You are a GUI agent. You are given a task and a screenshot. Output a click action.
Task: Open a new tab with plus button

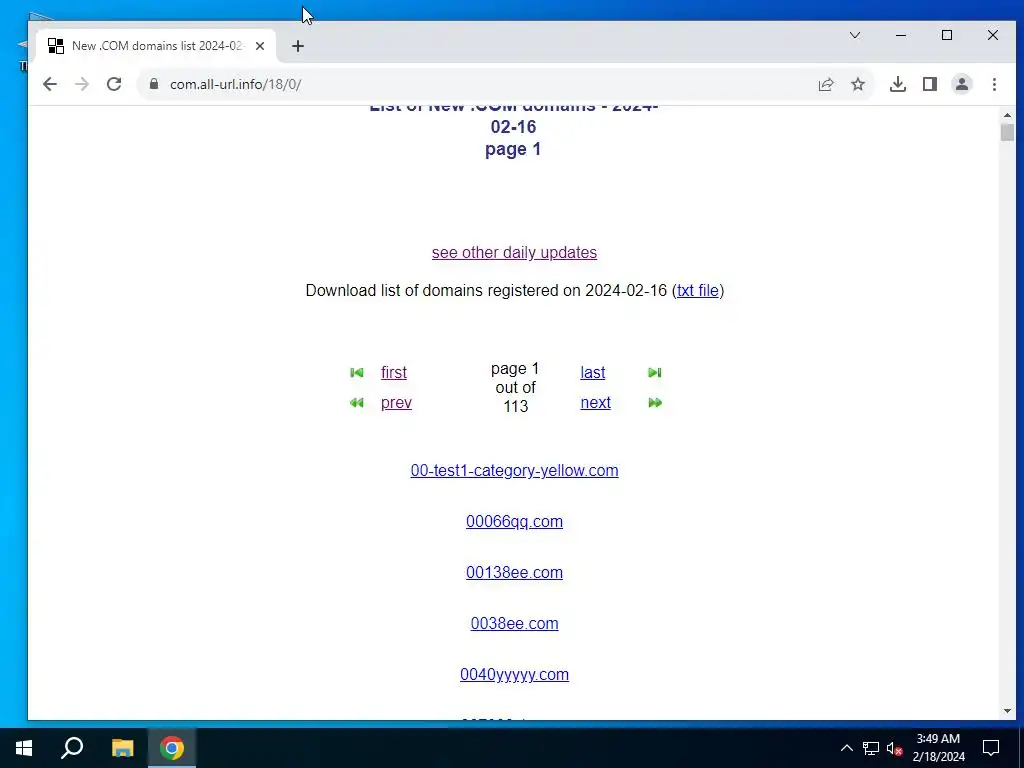[298, 46]
